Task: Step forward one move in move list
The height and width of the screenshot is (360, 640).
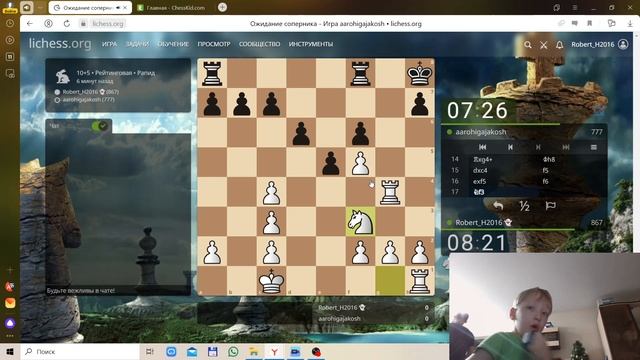Action: (538, 147)
